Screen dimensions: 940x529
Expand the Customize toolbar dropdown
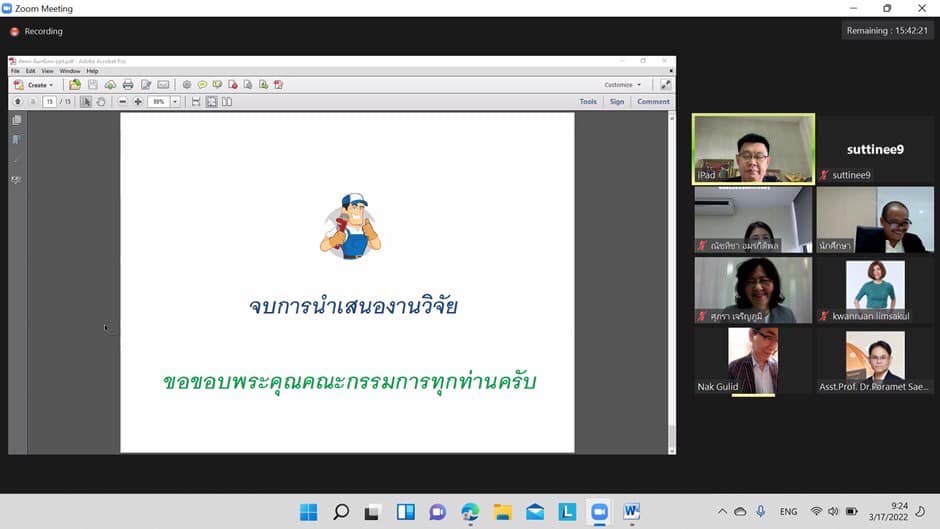[x=623, y=85]
